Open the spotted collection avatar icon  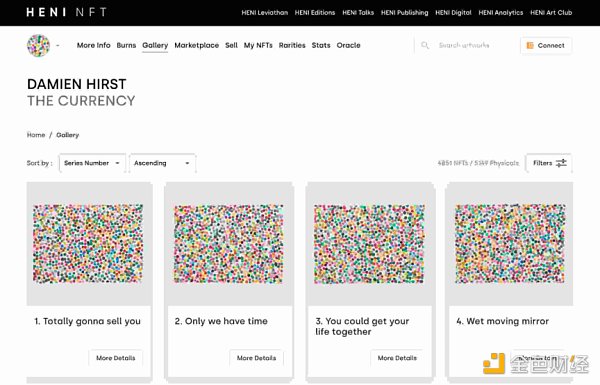[38, 46]
